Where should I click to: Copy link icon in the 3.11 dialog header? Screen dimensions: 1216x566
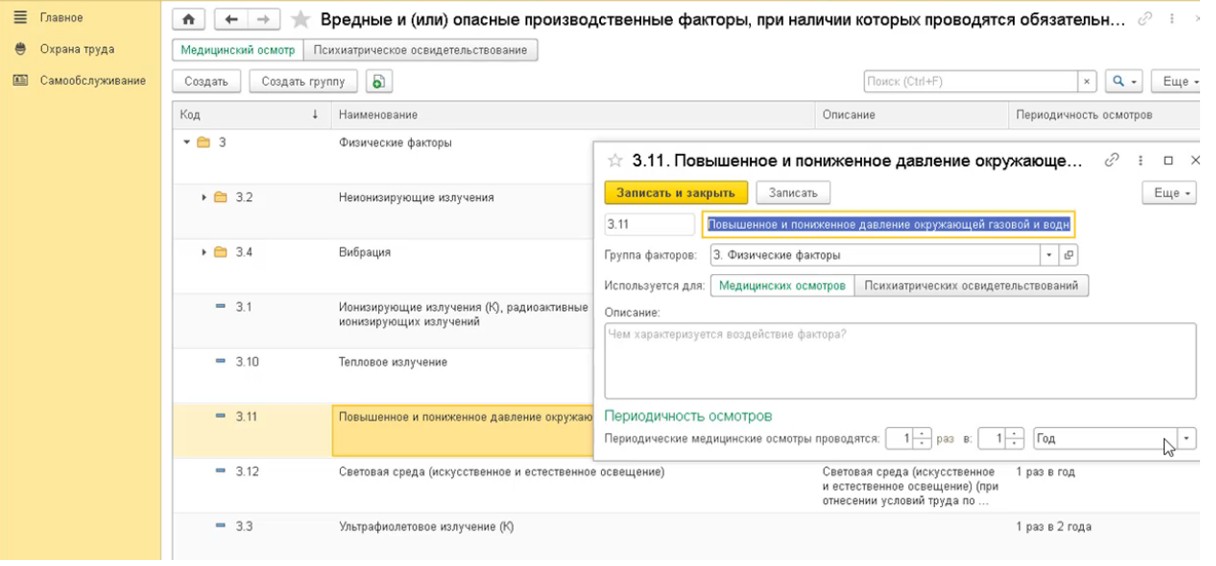1111,160
